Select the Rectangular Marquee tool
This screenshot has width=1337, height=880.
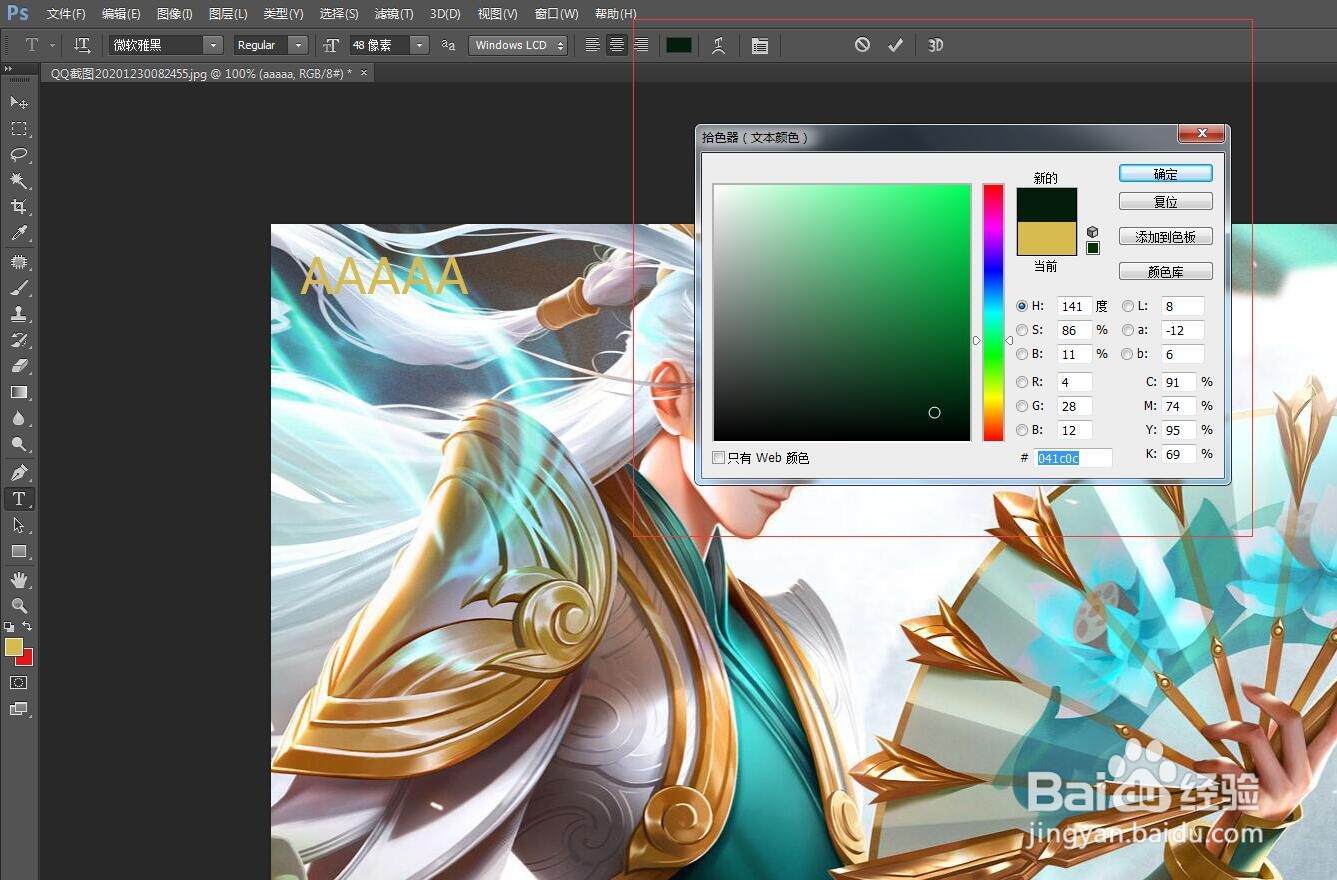19,128
